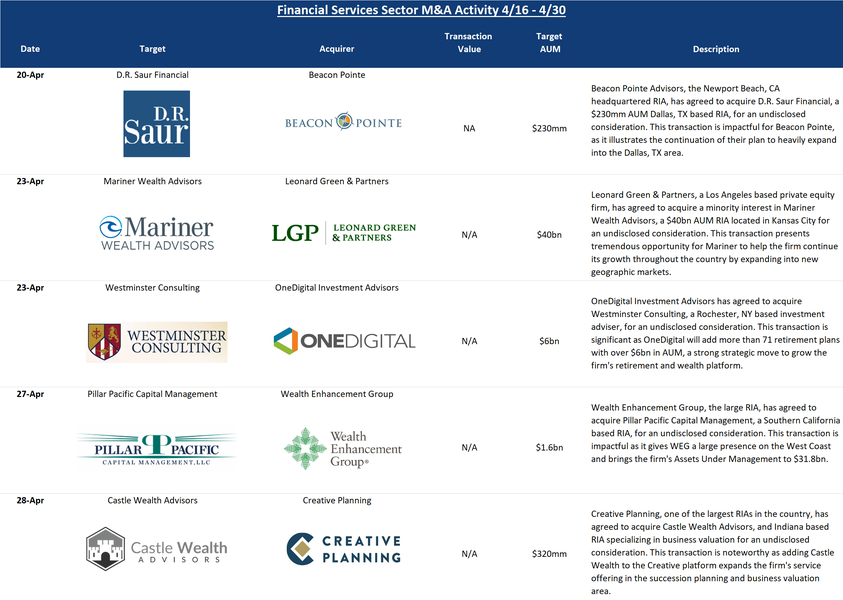
Task: Click the '27-Apr' date cell
Action: click(30, 394)
